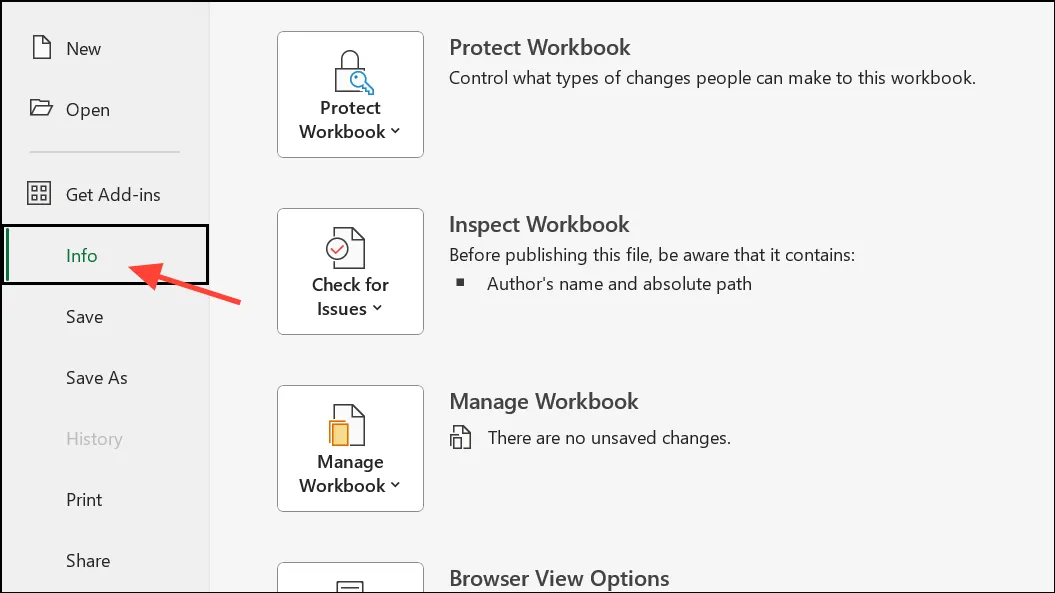This screenshot has height=593, width=1055.
Task: Click the Inspect Workbook heading
Action: (539, 224)
